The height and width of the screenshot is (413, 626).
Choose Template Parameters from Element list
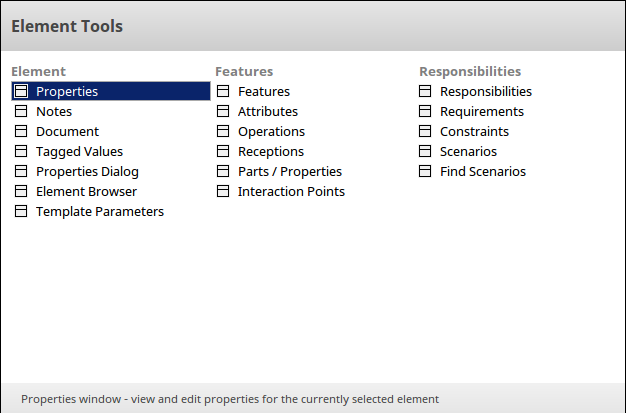(x=100, y=211)
